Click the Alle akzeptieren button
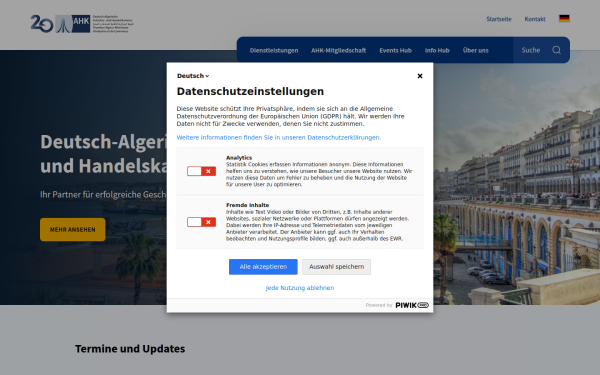Screen dimensions: 600x375 click(x=263, y=267)
